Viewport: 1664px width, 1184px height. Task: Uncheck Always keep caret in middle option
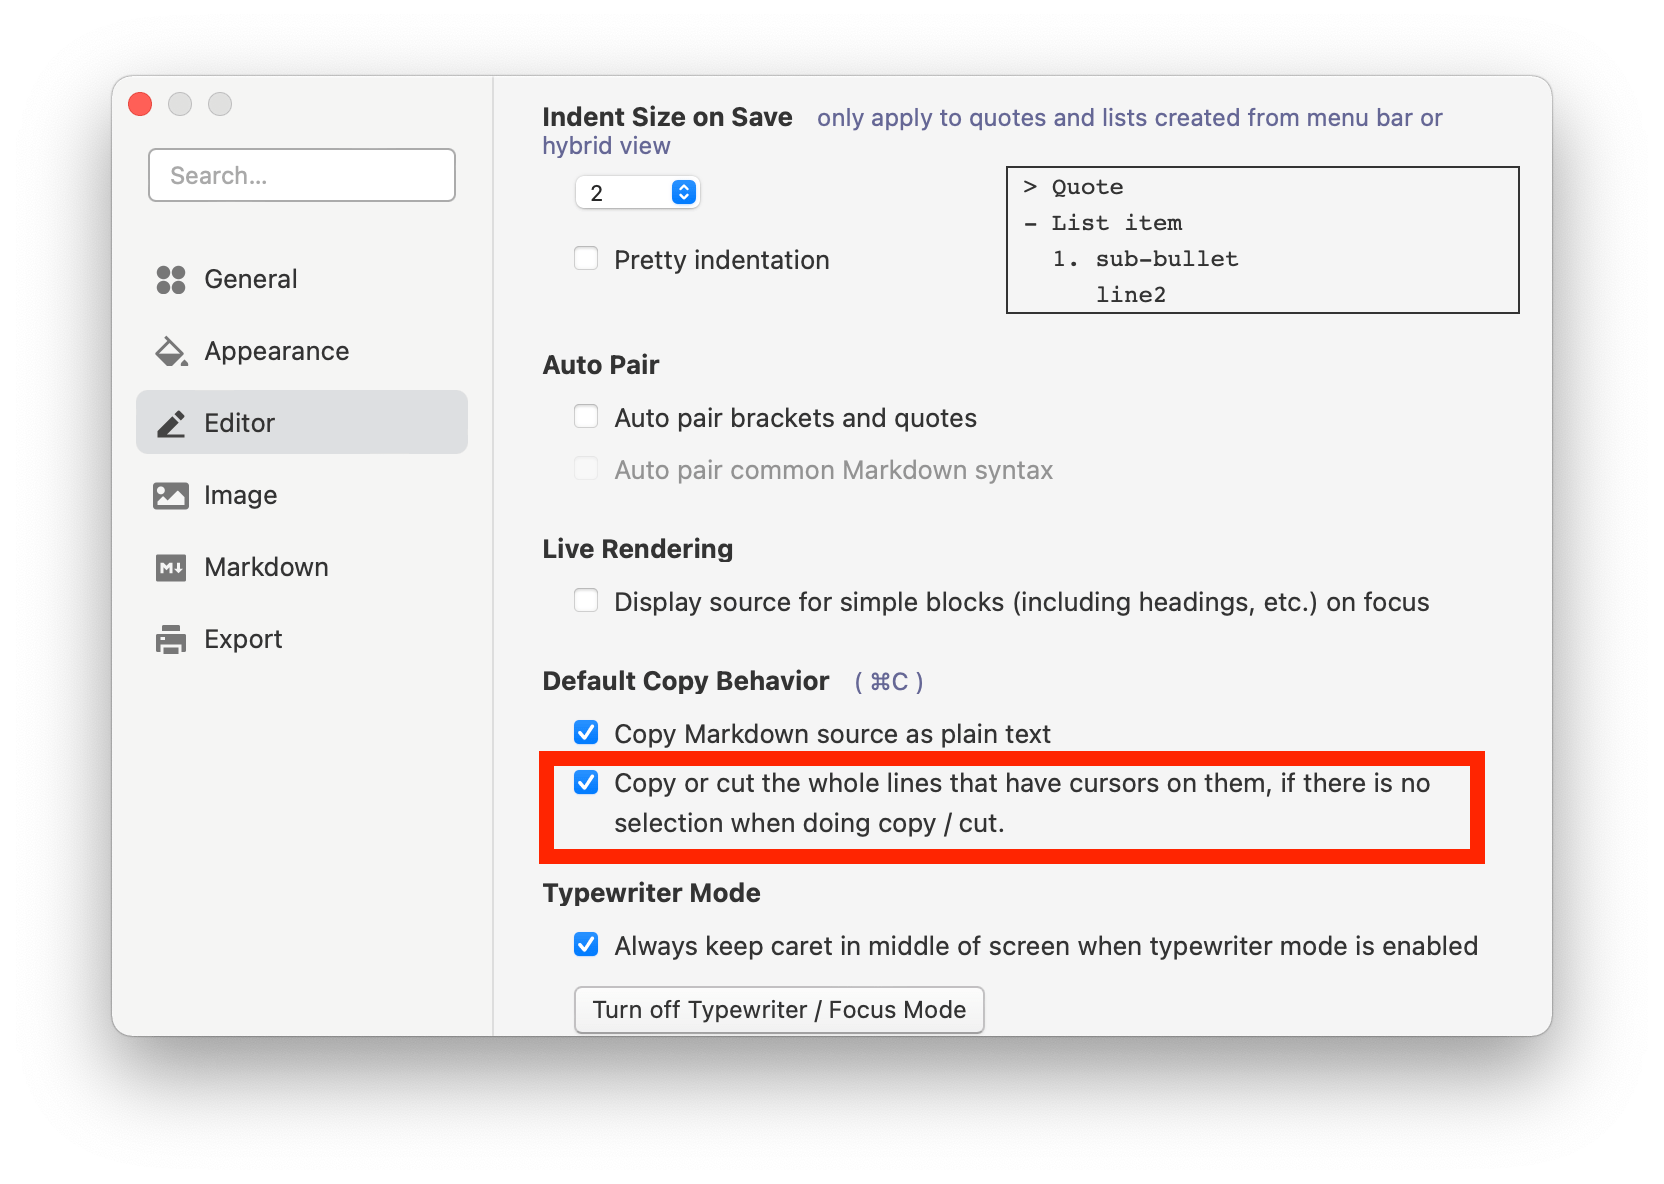(x=586, y=945)
